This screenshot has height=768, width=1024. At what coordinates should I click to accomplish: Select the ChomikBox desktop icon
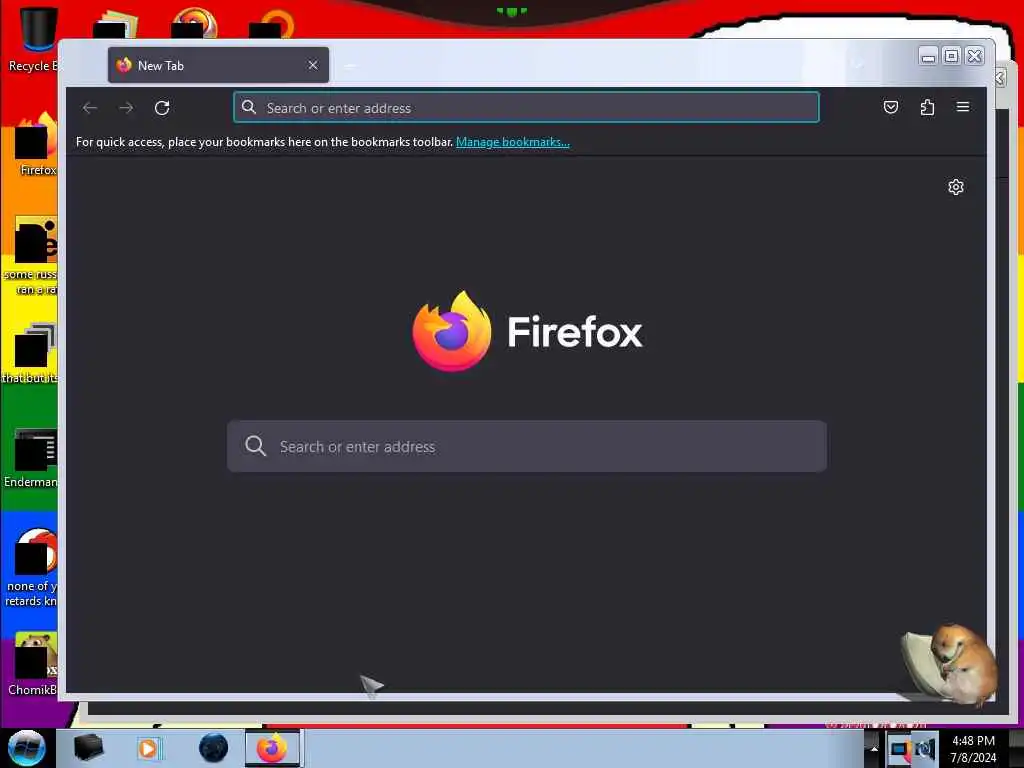(33, 664)
